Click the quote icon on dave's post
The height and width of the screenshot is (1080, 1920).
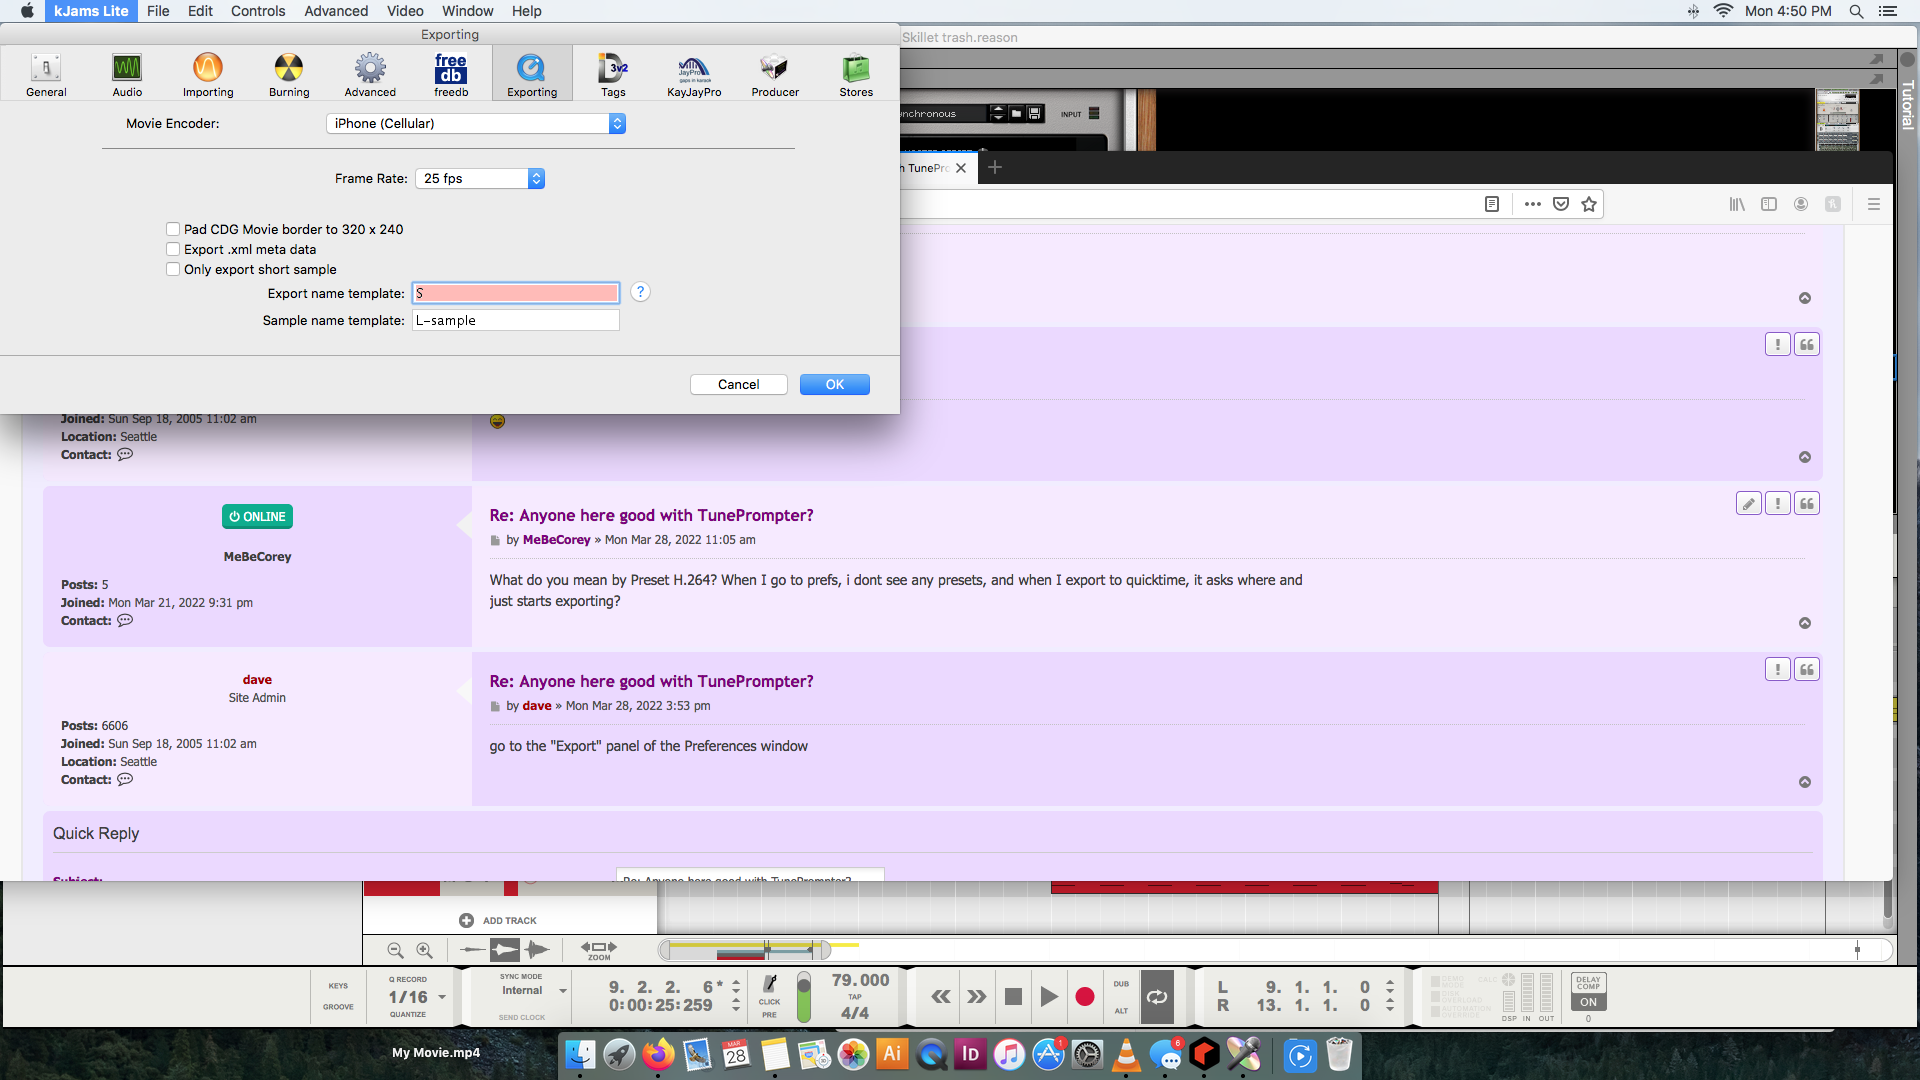click(1806, 670)
